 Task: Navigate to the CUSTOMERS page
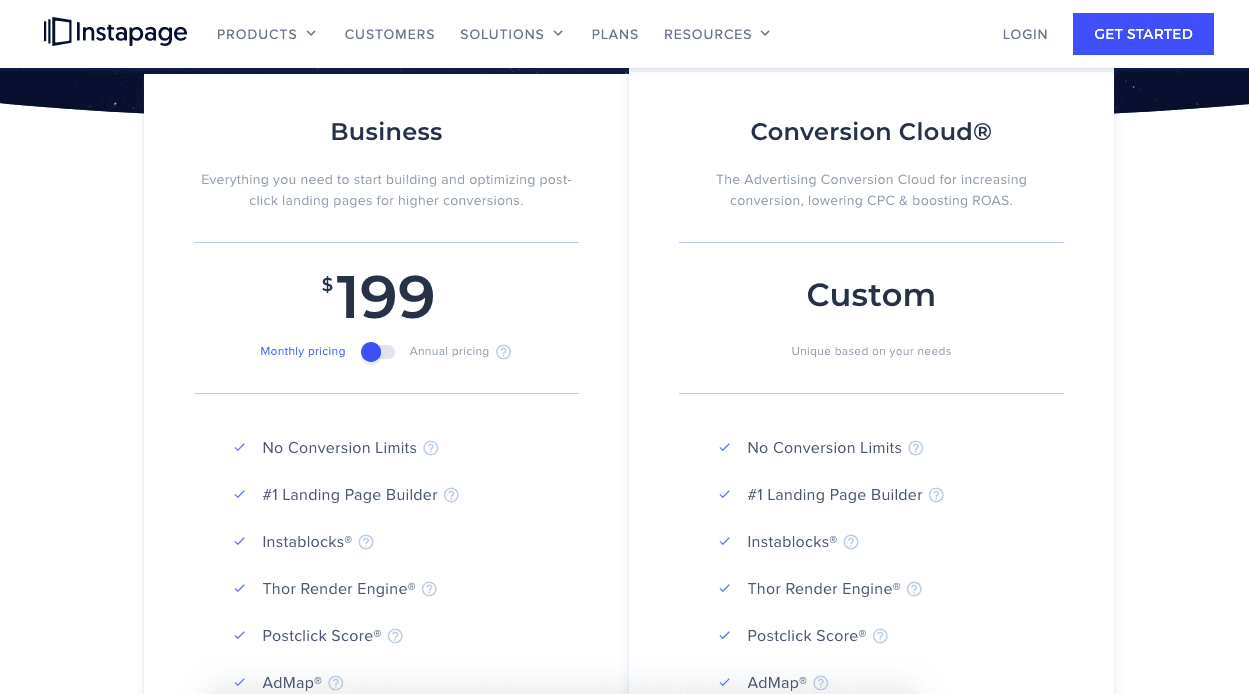(x=389, y=34)
